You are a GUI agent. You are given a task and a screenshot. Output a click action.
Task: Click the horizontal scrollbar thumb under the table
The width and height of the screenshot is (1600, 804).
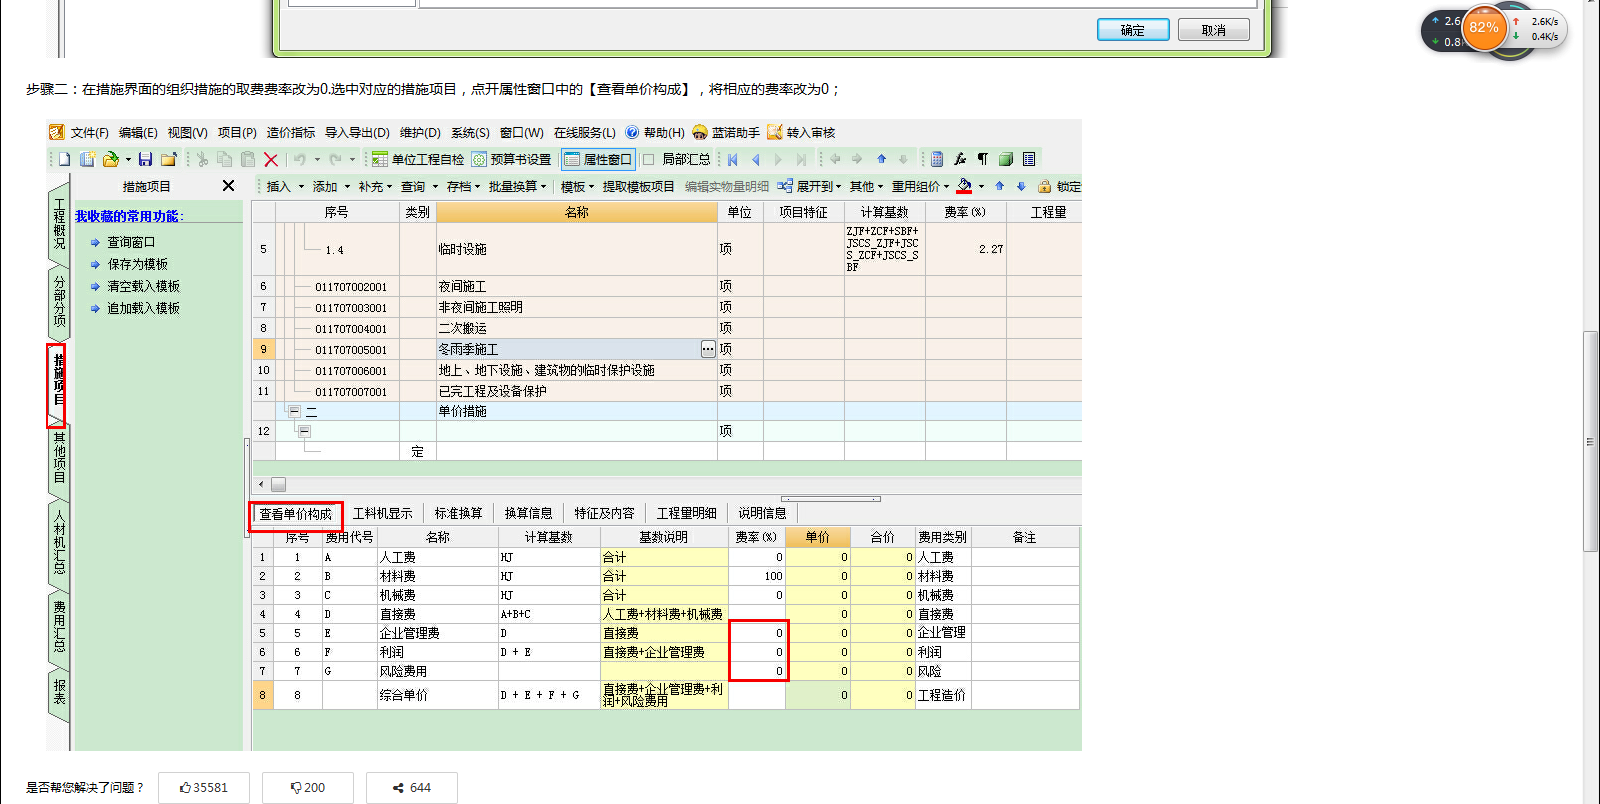pyautogui.click(x=279, y=484)
